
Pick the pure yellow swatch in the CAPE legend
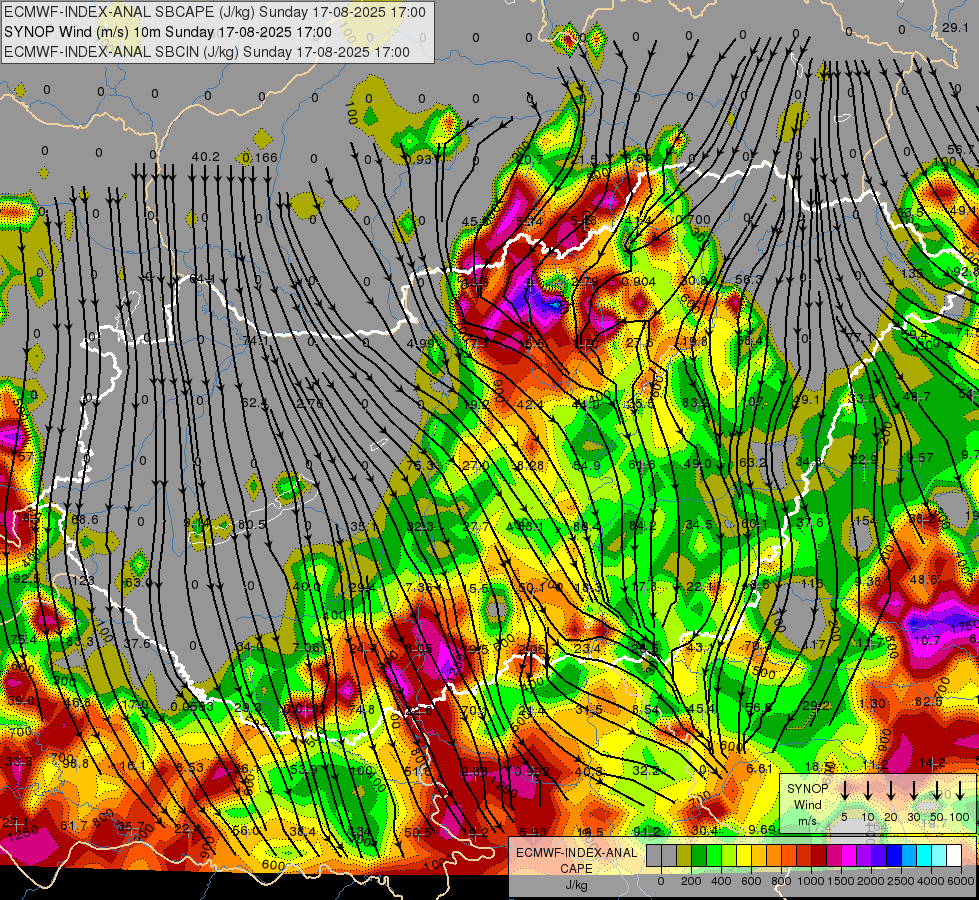pos(744,855)
